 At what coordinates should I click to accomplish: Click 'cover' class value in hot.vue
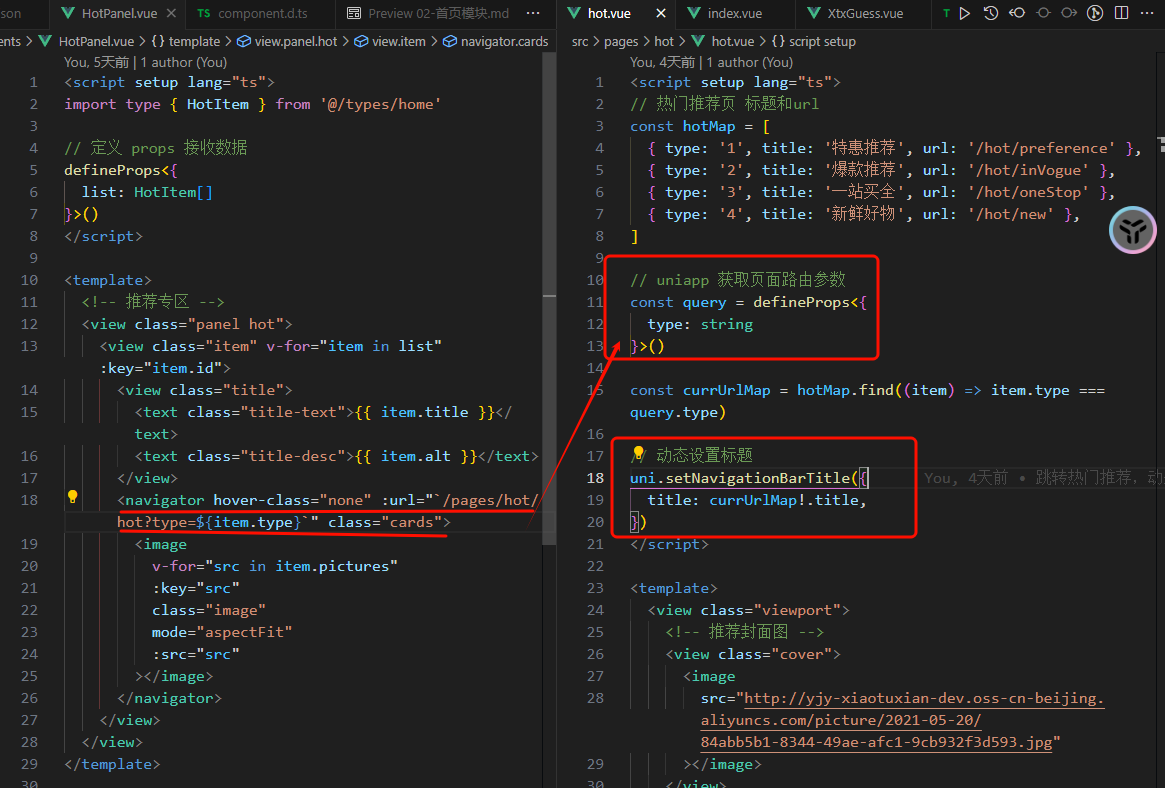(801, 654)
